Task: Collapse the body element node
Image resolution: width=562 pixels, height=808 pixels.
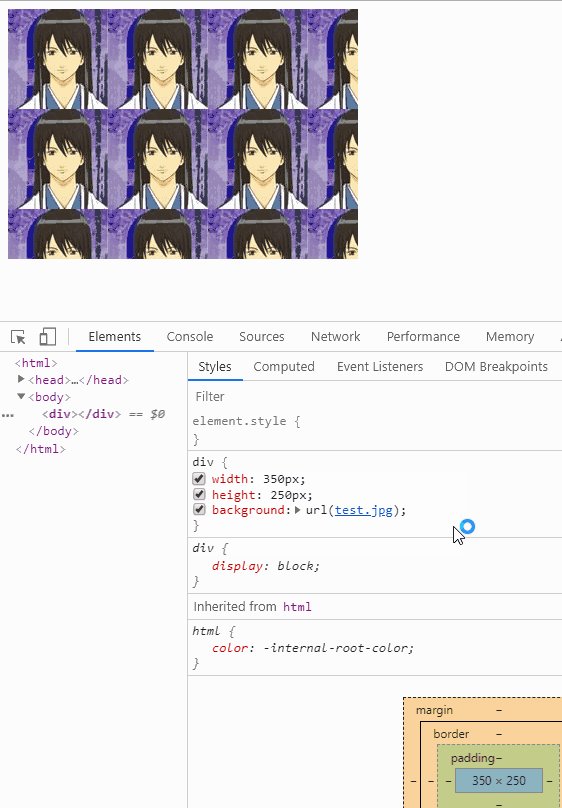Action: point(21,396)
